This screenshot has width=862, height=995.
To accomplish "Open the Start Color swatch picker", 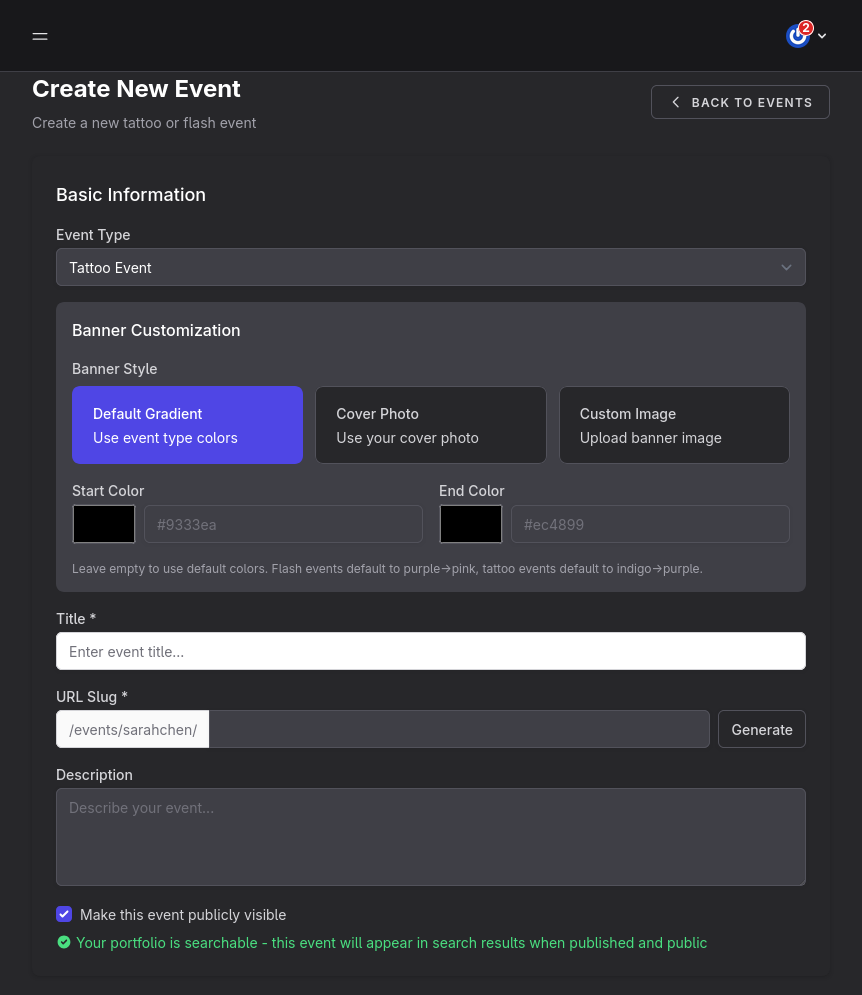I will pyautogui.click(x=104, y=524).
